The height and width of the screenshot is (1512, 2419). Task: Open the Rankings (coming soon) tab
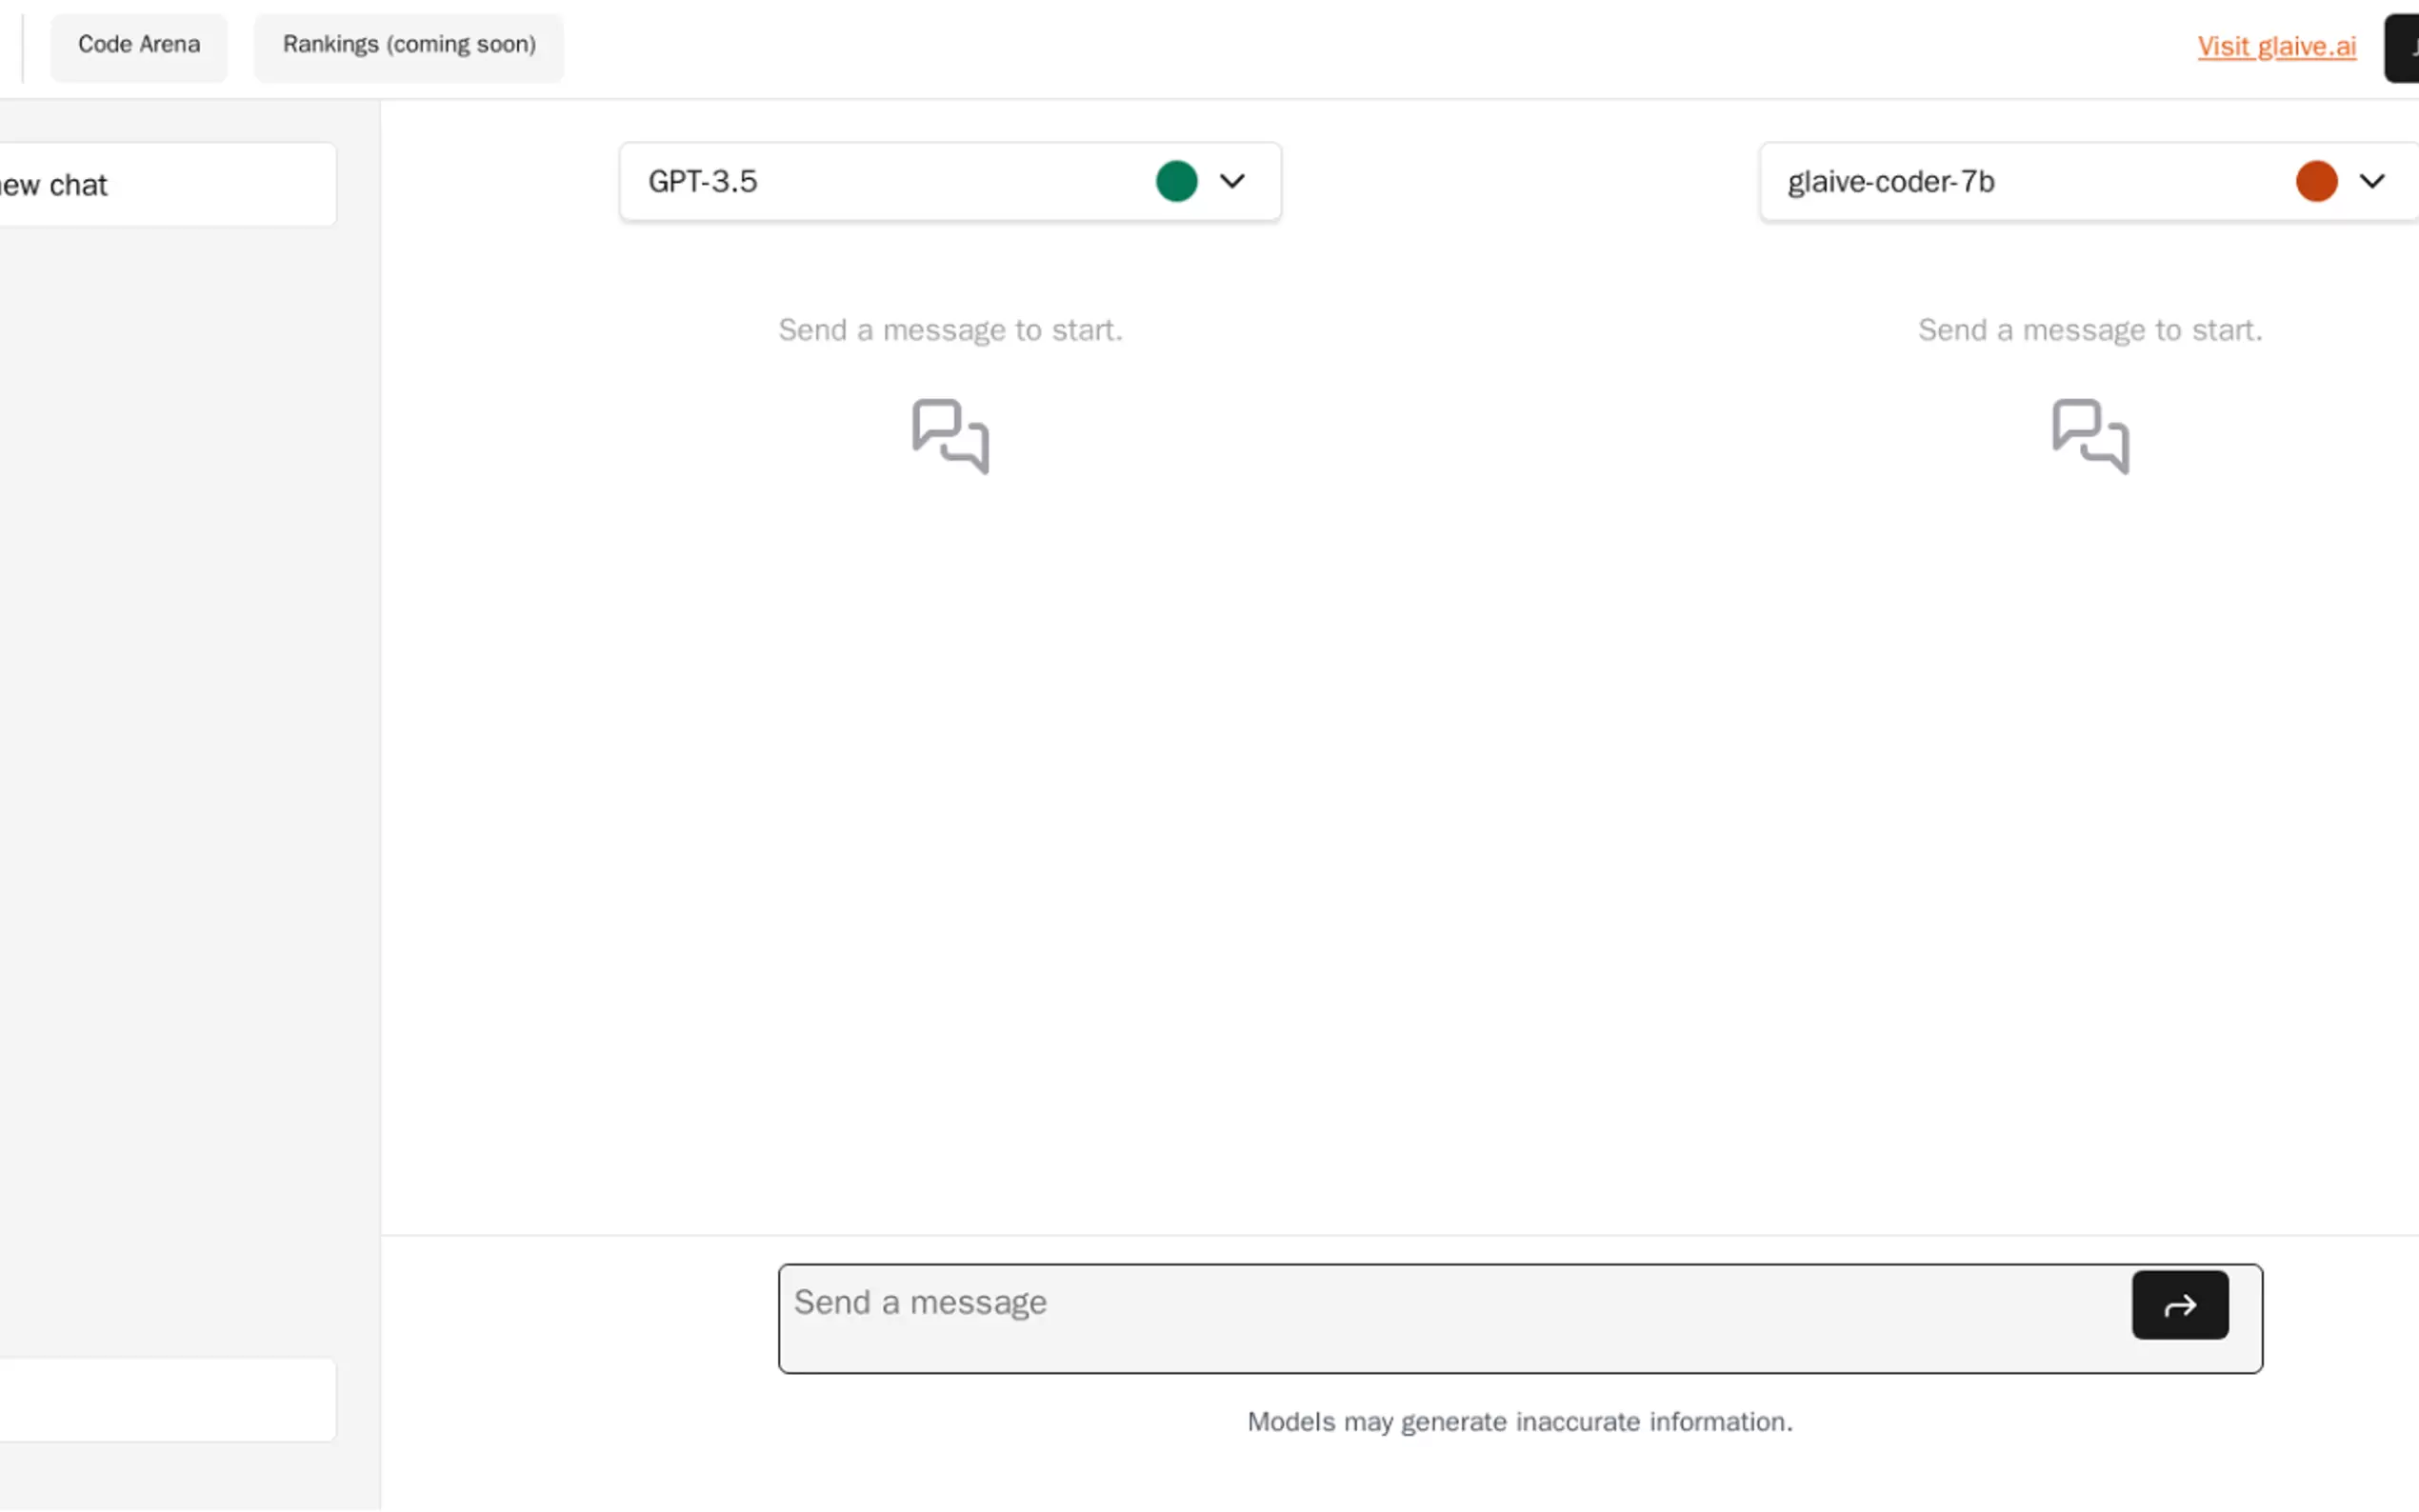point(409,45)
